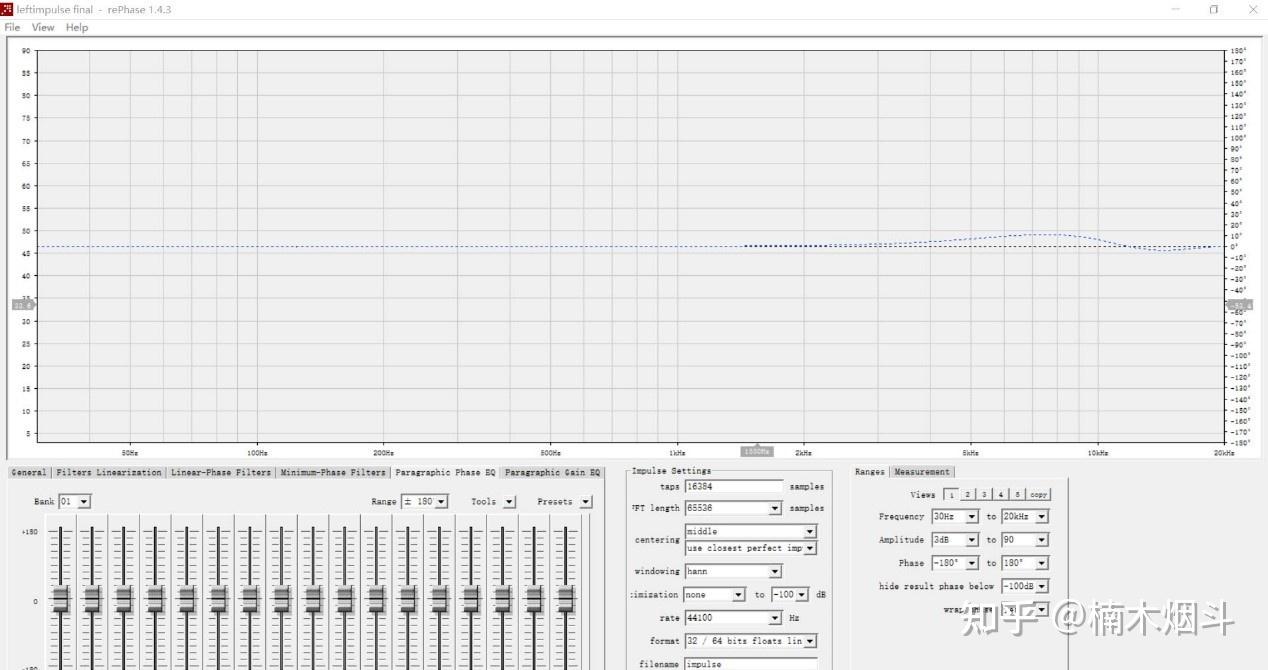Open the Tools dropdown
The width and height of the screenshot is (1268, 670).
coord(509,501)
